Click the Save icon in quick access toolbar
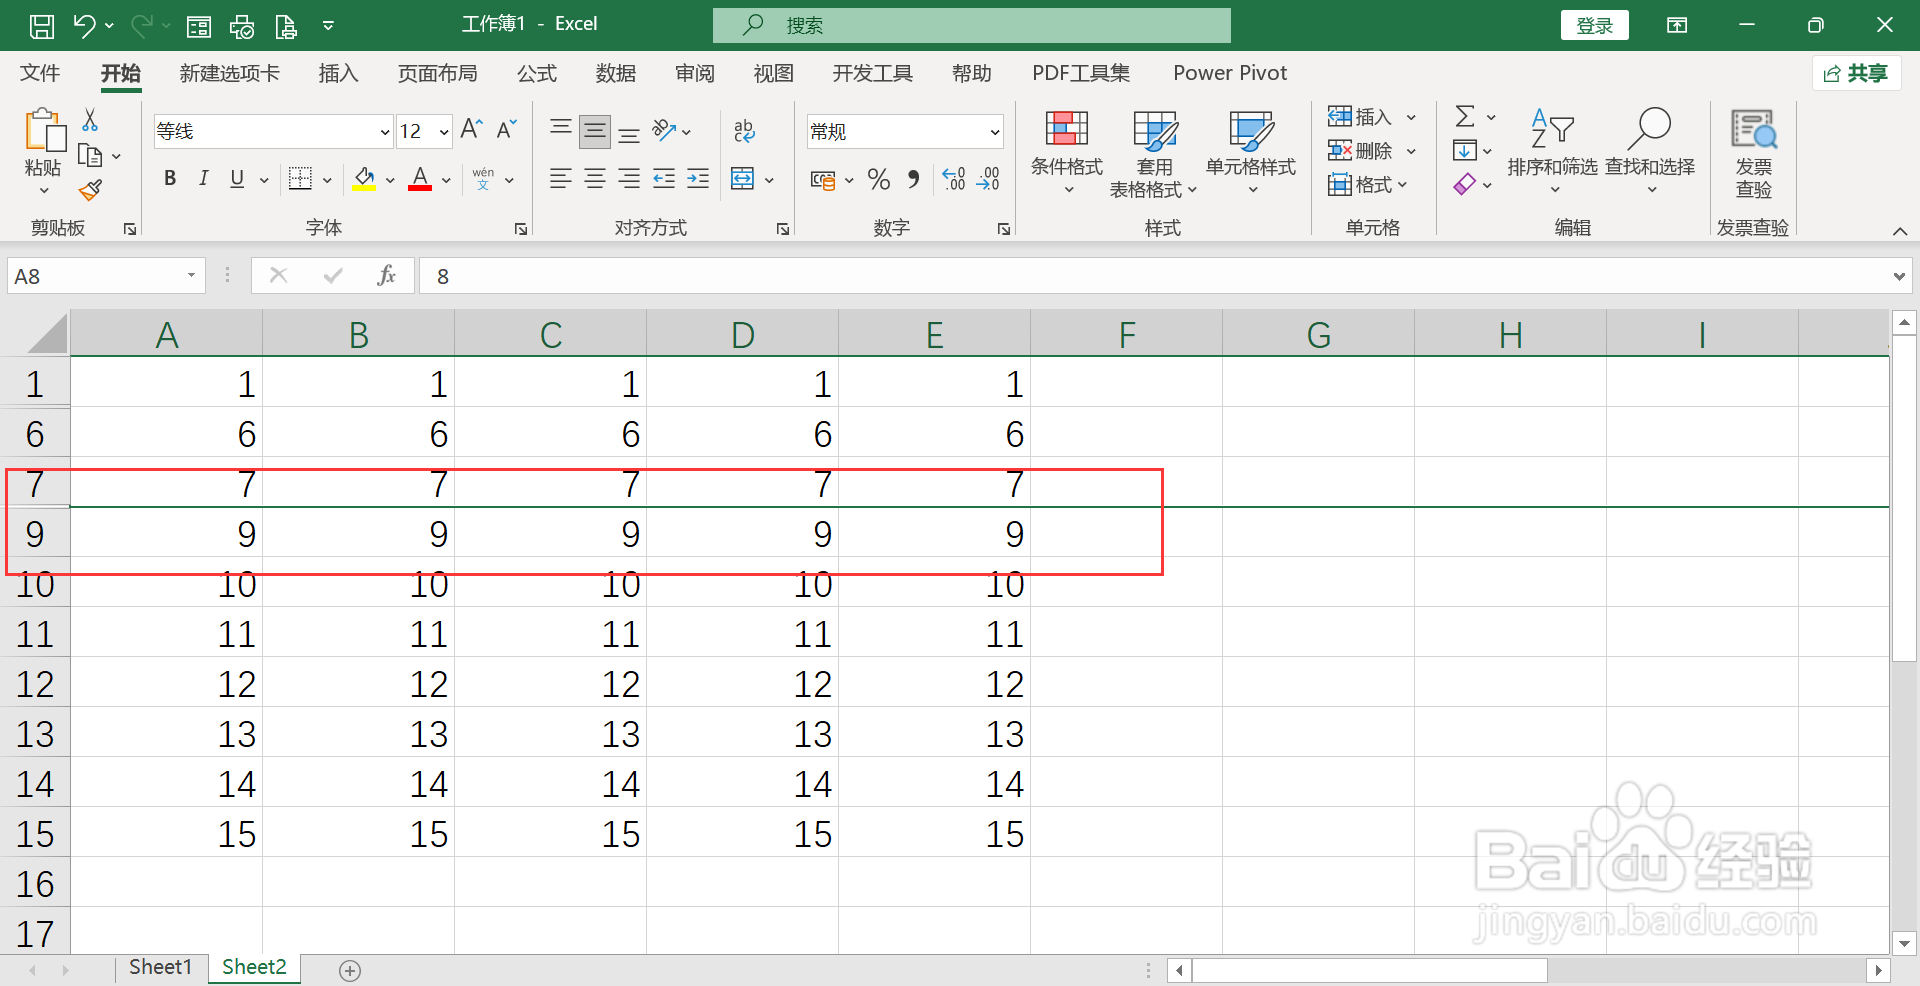The height and width of the screenshot is (986, 1920). tap(42, 26)
